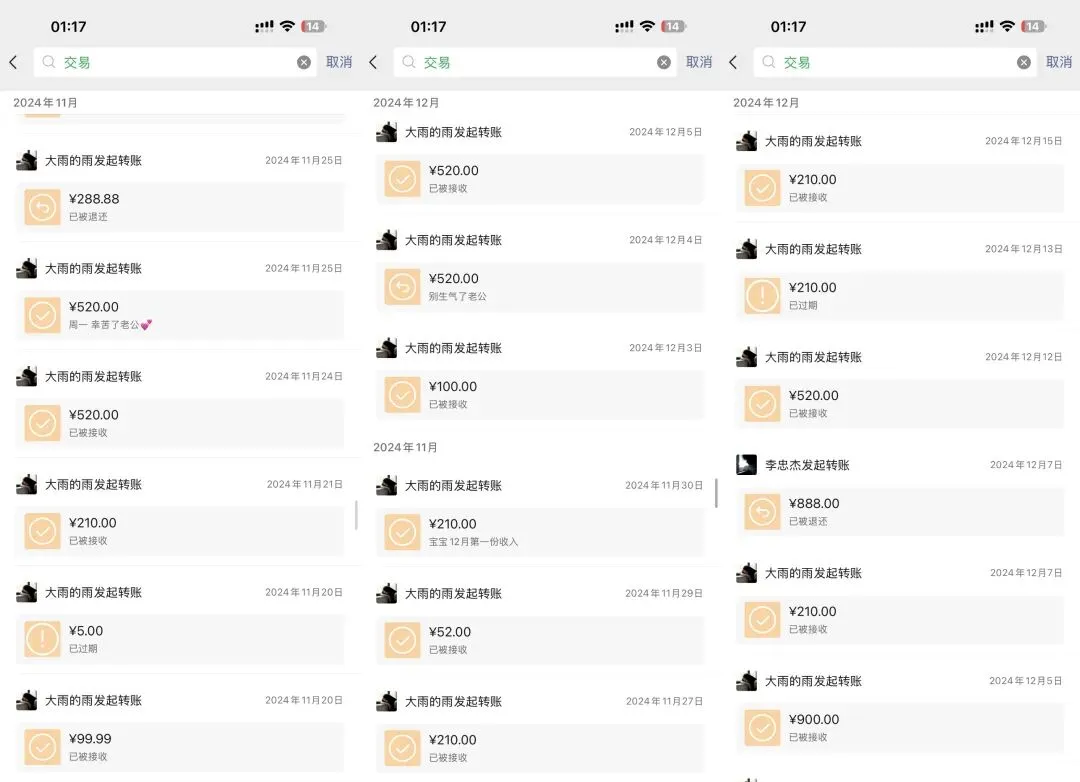Clear the search text in the middle screenshot
This screenshot has height=782, width=1080.
664,62
